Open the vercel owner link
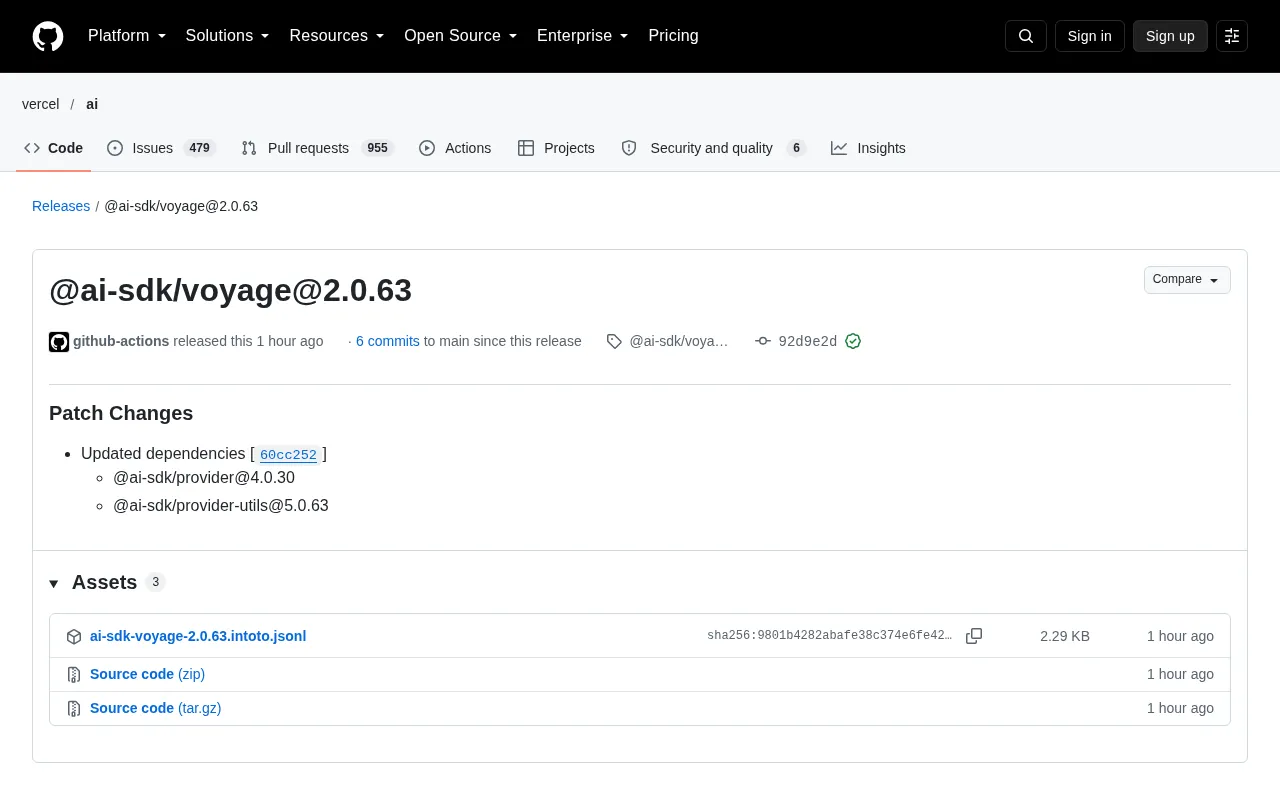Screen dimensions: 1280x800 pyautogui.click(x=41, y=104)
